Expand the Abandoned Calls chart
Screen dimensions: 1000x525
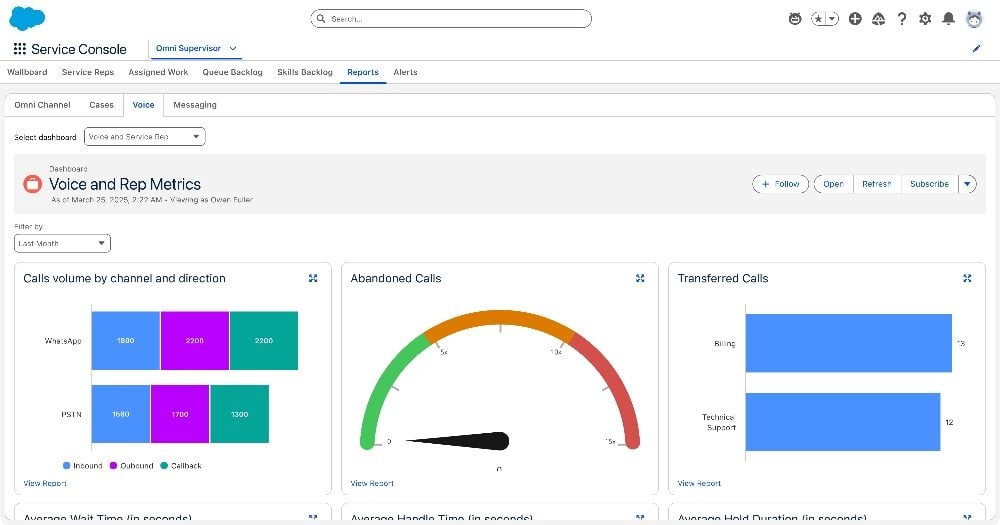coord(640,278)
